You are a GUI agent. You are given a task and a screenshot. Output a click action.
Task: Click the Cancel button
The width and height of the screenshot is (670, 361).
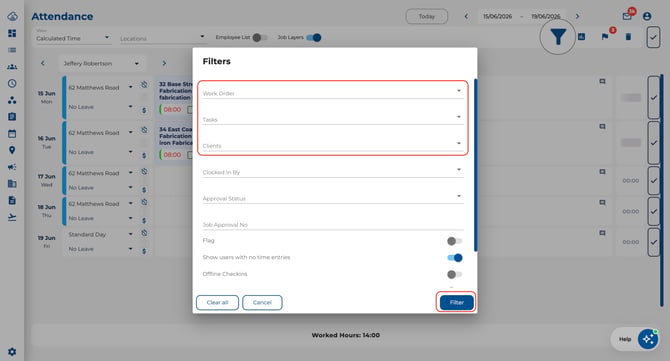(x=262, y=302)
